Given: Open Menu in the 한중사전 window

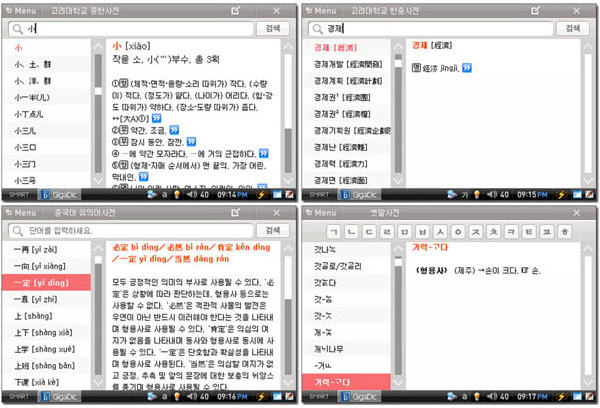Looking at the screenshot, I should 321,11.
